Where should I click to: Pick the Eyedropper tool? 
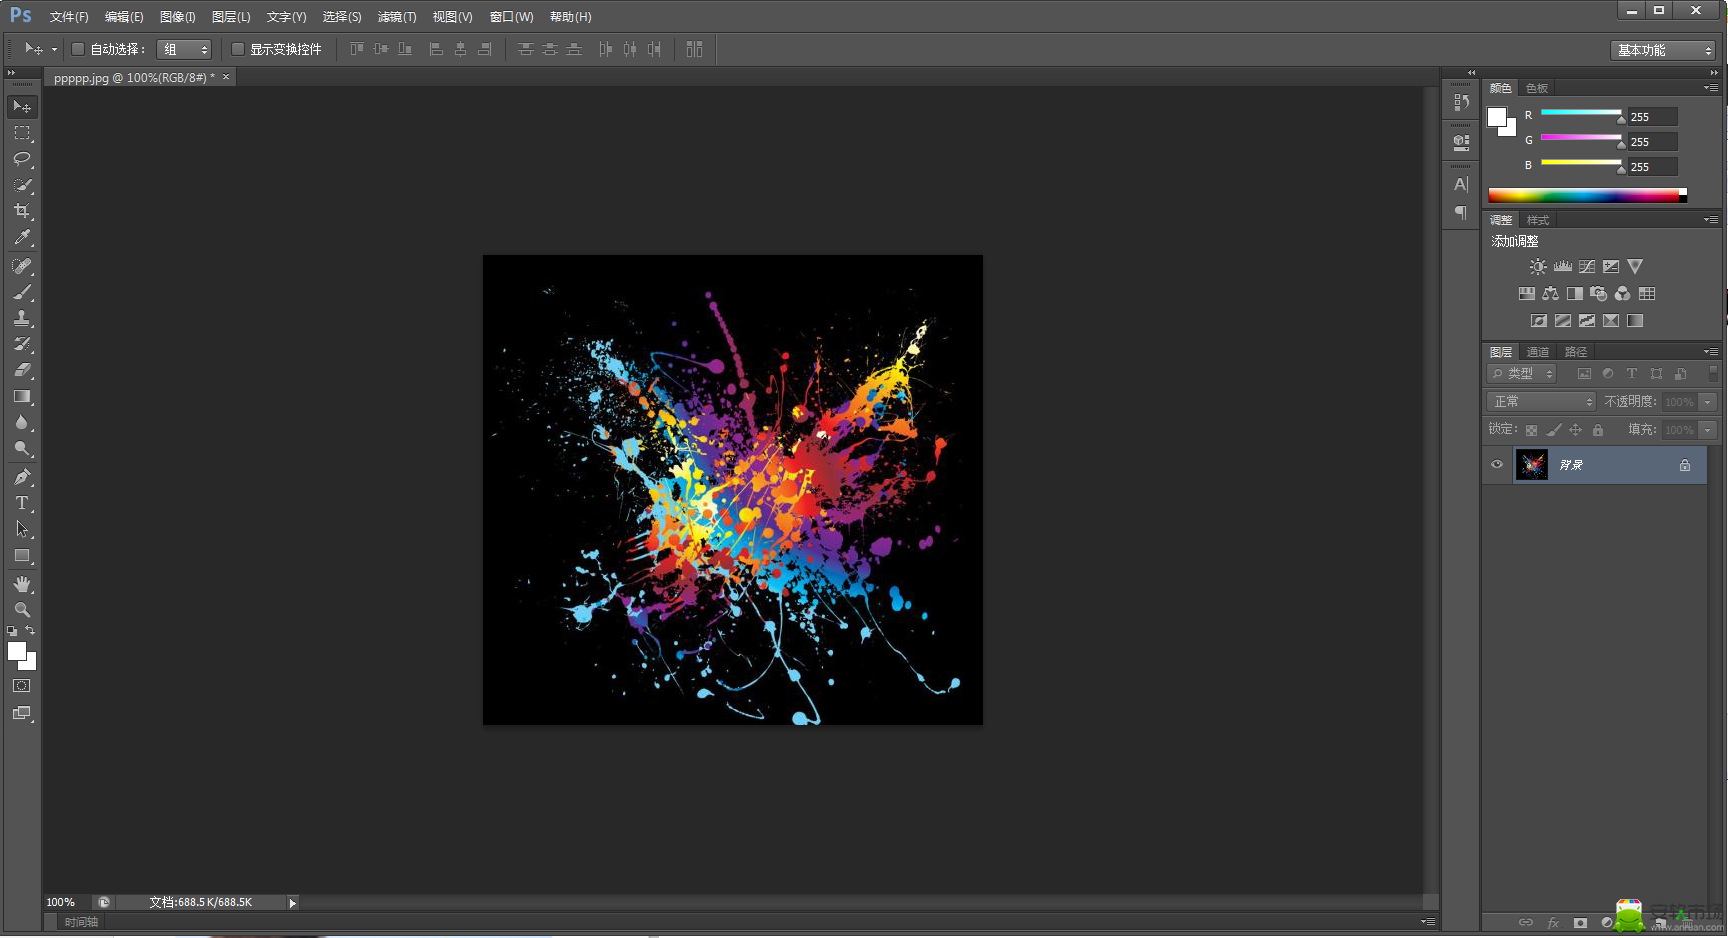[x=22, y=237]
